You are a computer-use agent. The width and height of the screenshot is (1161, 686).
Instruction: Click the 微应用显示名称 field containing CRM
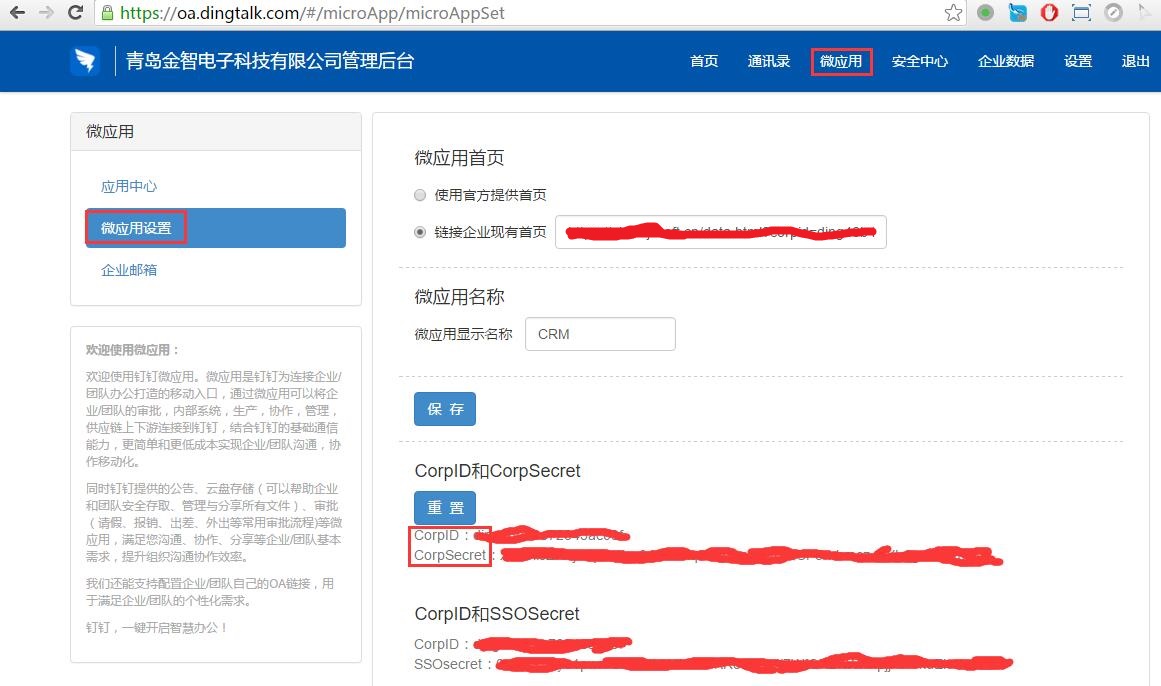point(600,334)
